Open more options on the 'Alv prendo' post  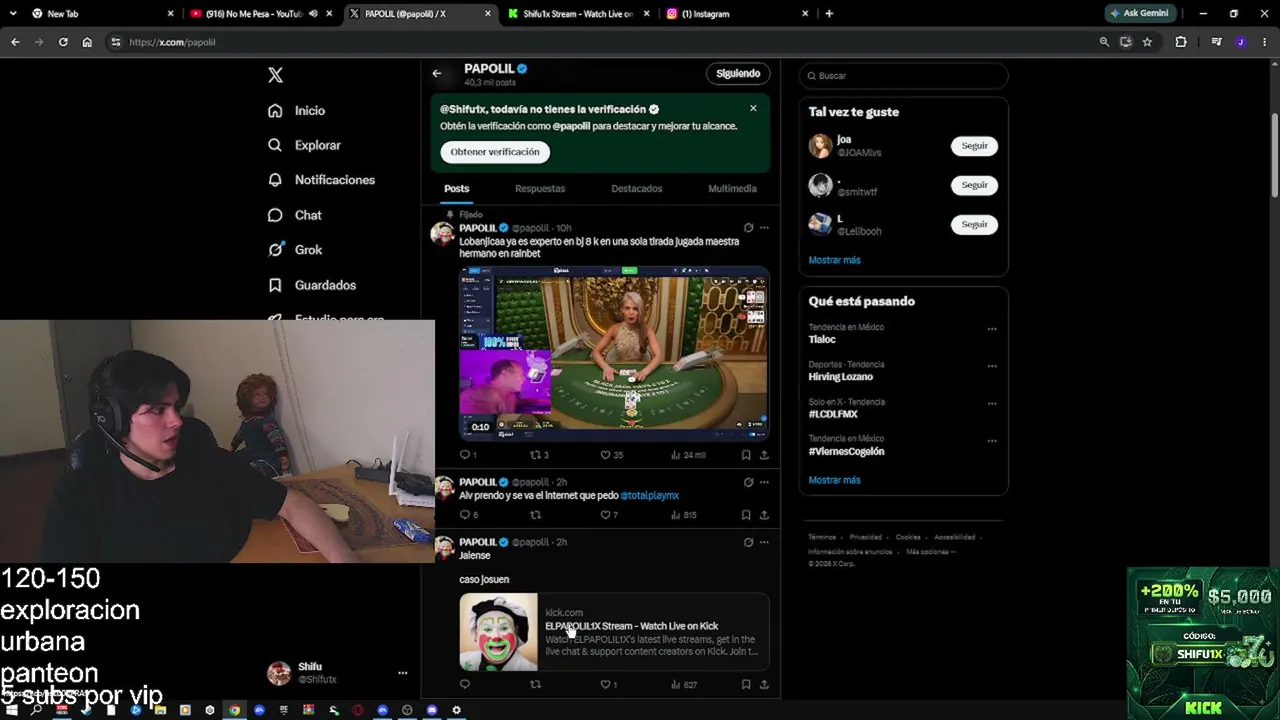764,482
